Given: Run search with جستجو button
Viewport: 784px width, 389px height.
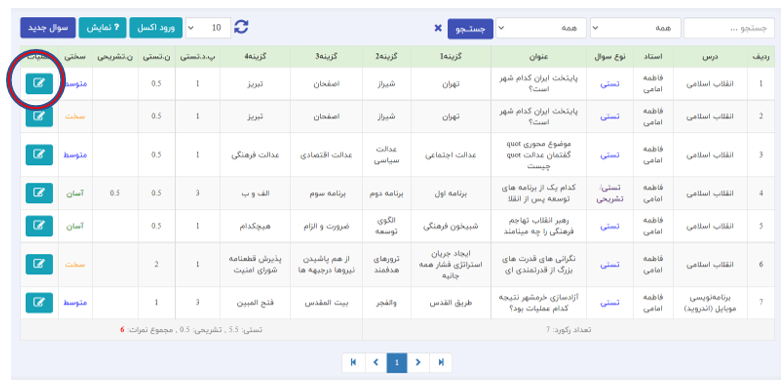Looking at the screenshot, I should (470, 28).
